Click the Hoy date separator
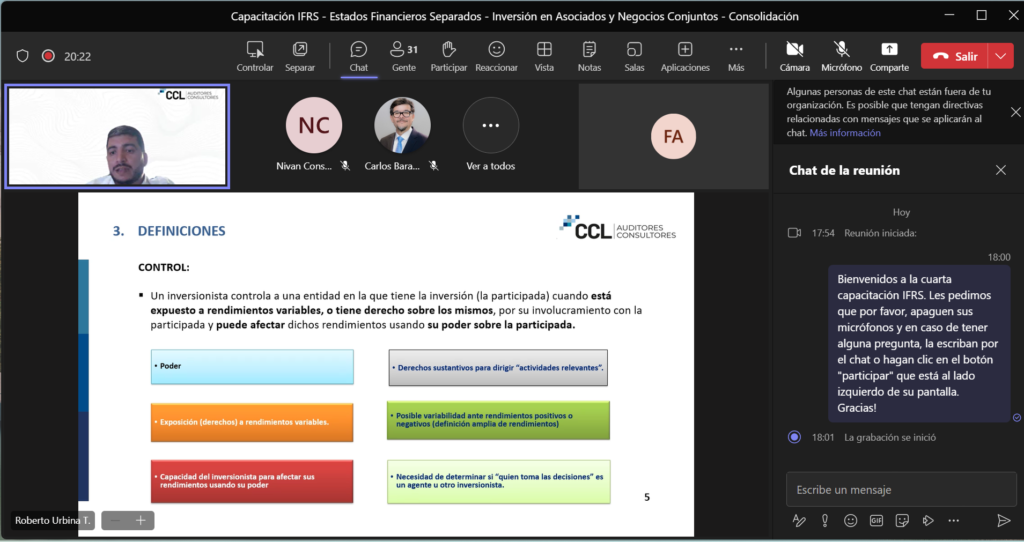 (901, 212)
